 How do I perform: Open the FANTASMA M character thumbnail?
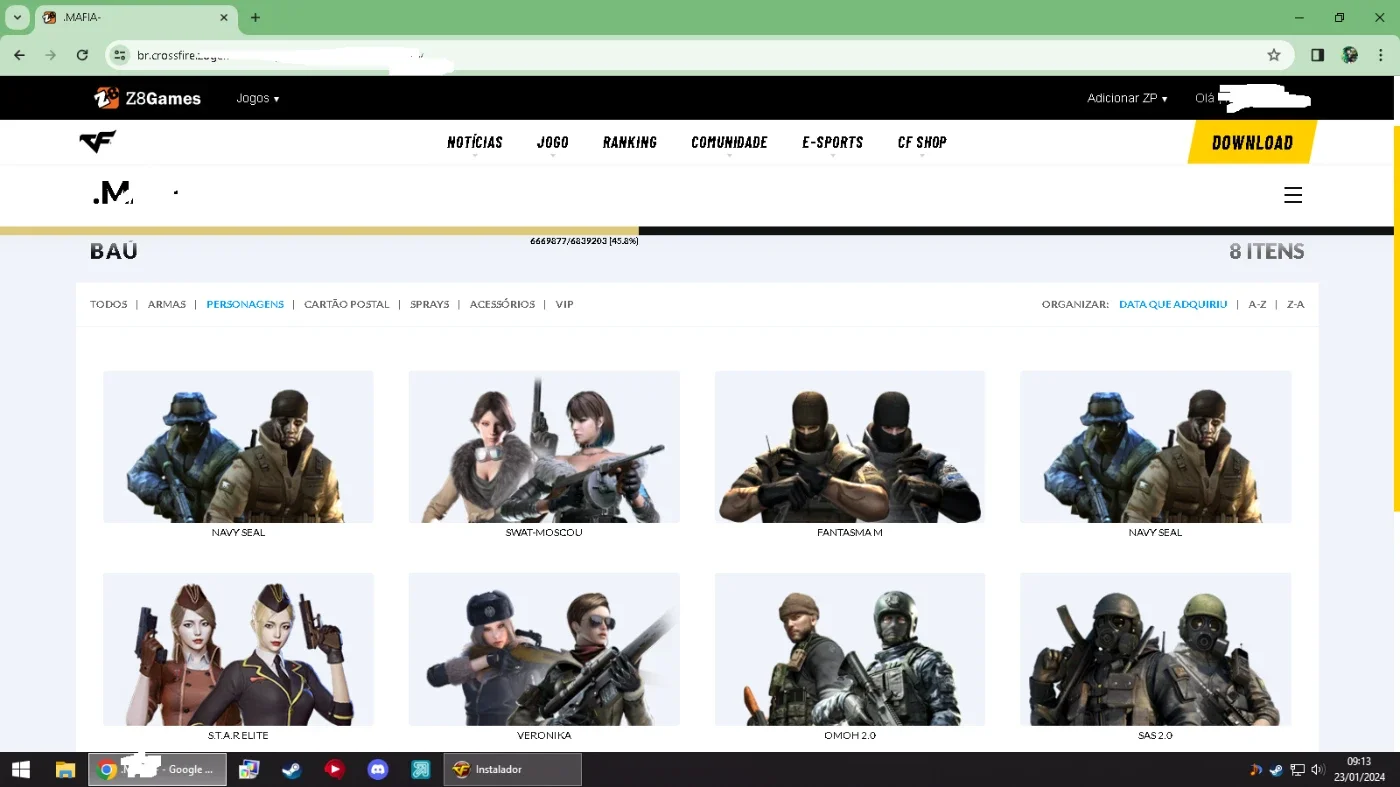[x=850, y=447]
